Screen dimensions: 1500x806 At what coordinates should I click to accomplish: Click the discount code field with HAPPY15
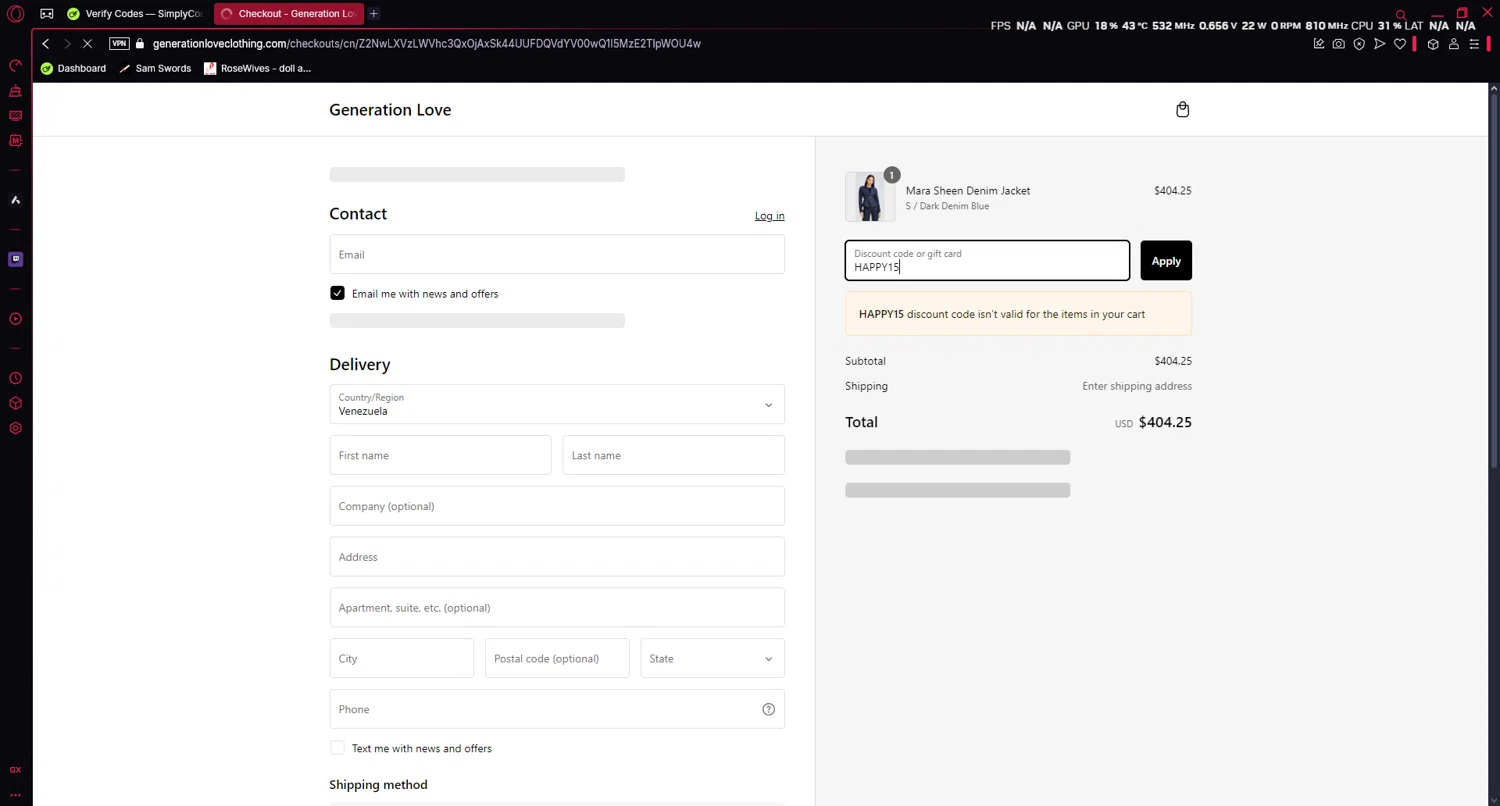pos(987,261)
